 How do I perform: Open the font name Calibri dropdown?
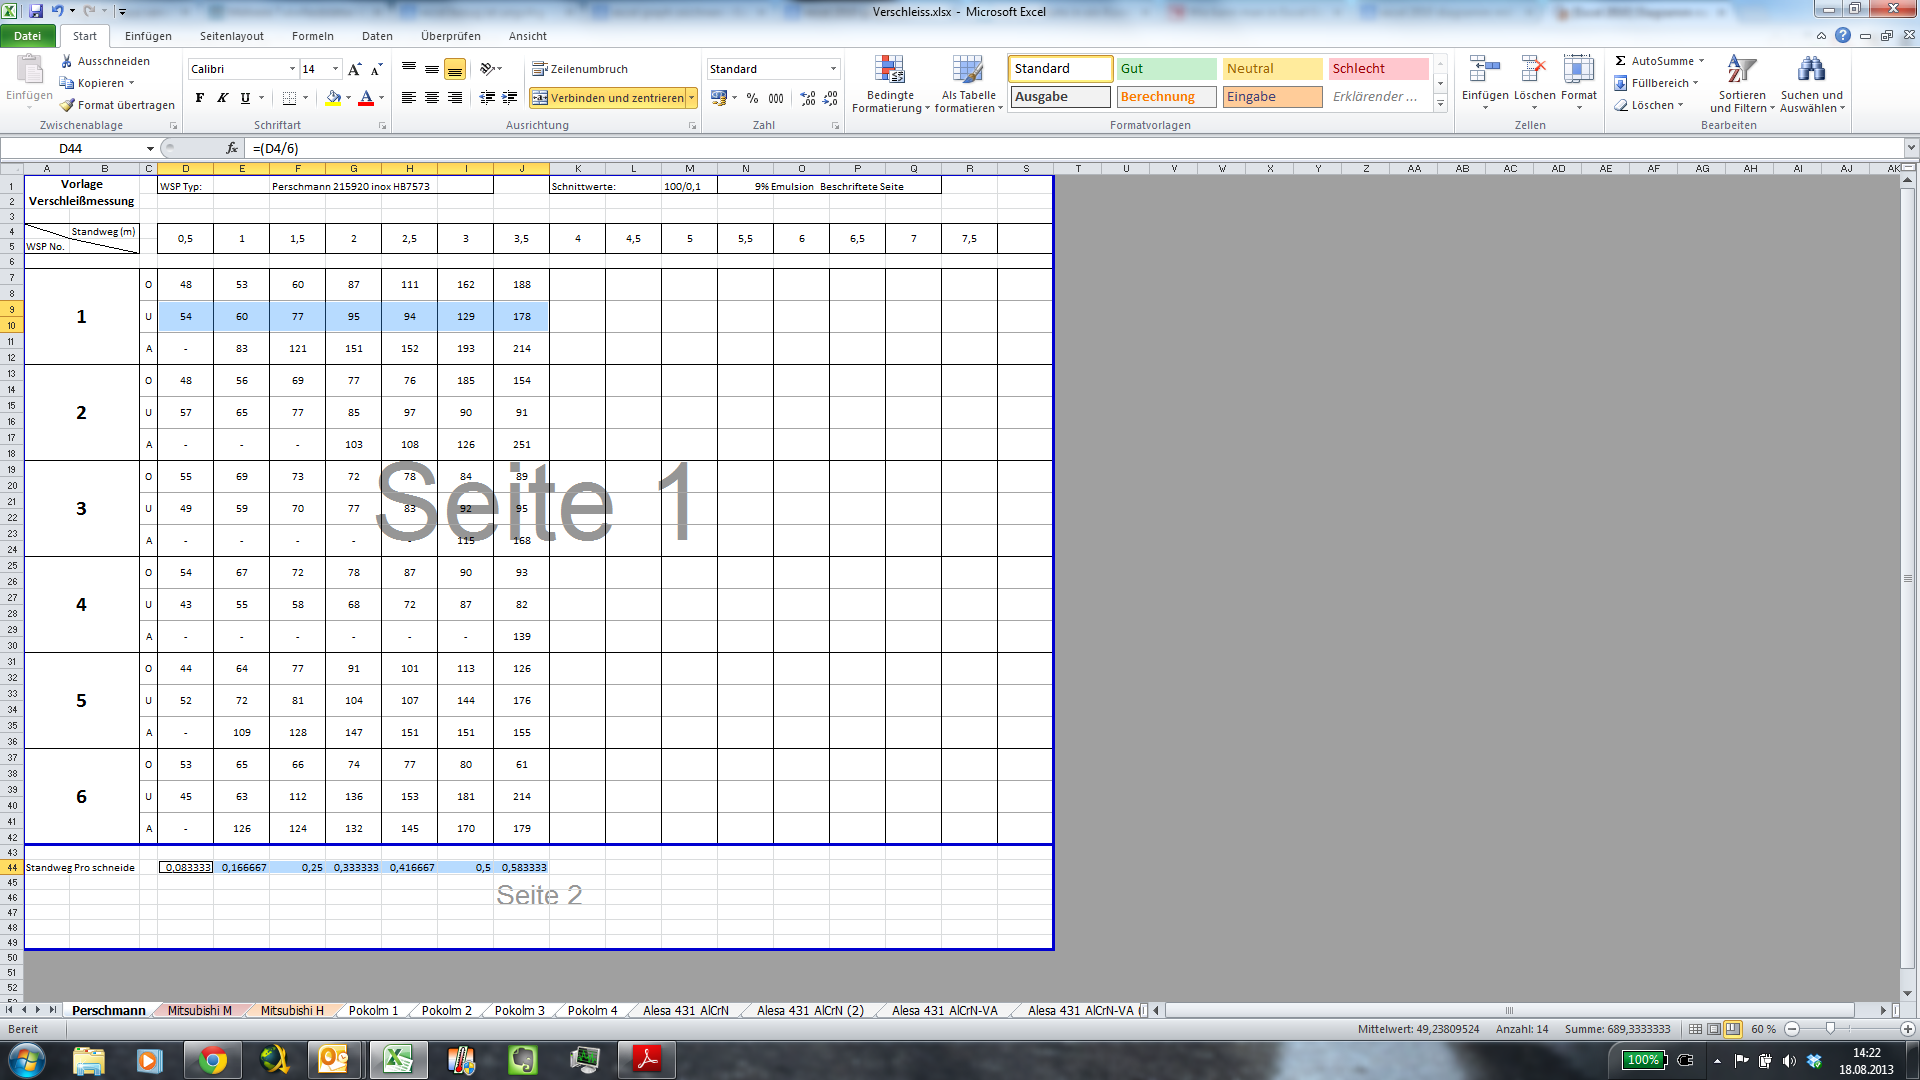tap(292, 69)
